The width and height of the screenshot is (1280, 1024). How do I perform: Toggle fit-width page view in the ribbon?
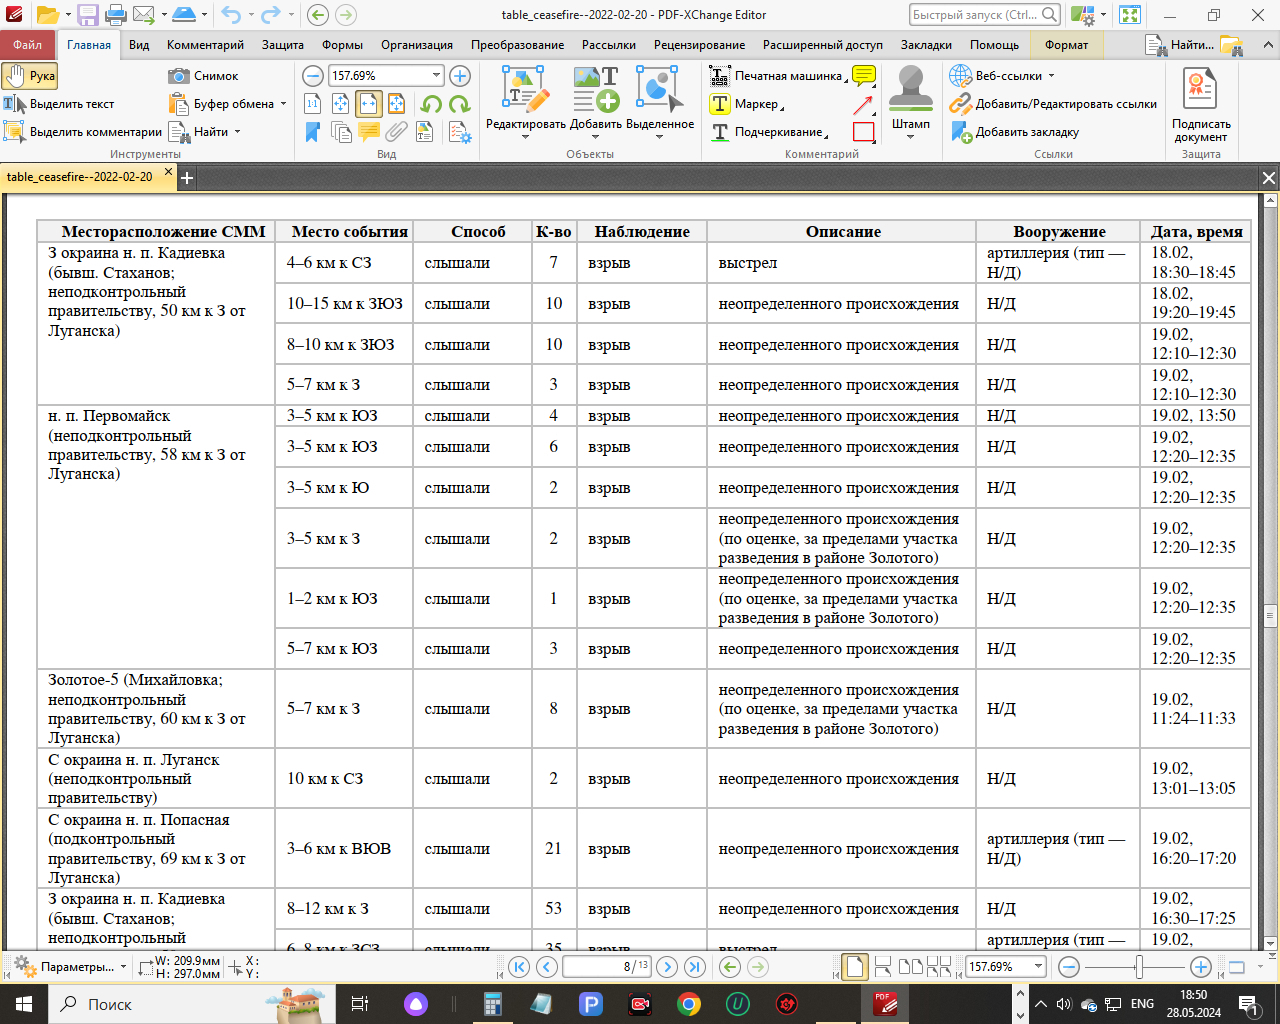click(369, 104)
